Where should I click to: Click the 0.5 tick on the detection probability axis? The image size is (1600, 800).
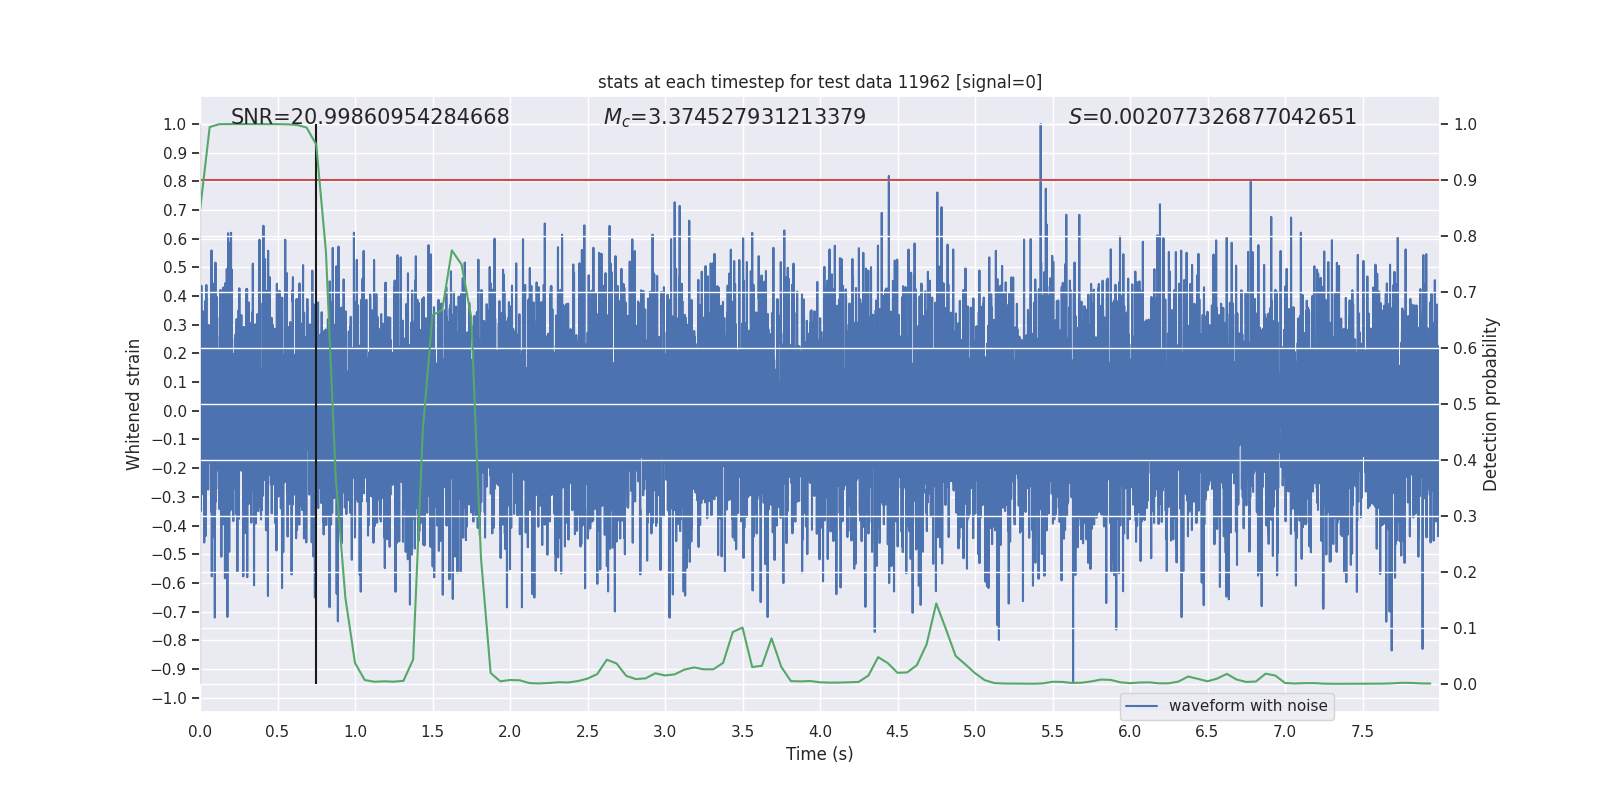[1465, 404]
